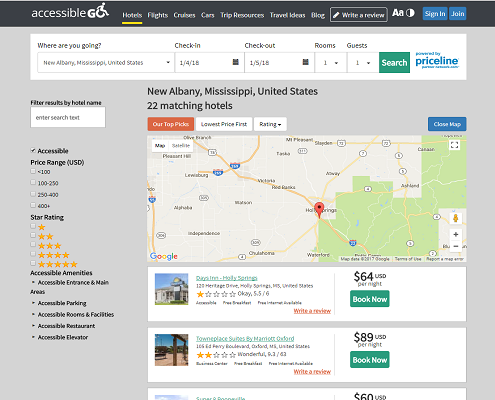Select the four-star rating checkbox

pyautogui.click(x=33, y=254)
